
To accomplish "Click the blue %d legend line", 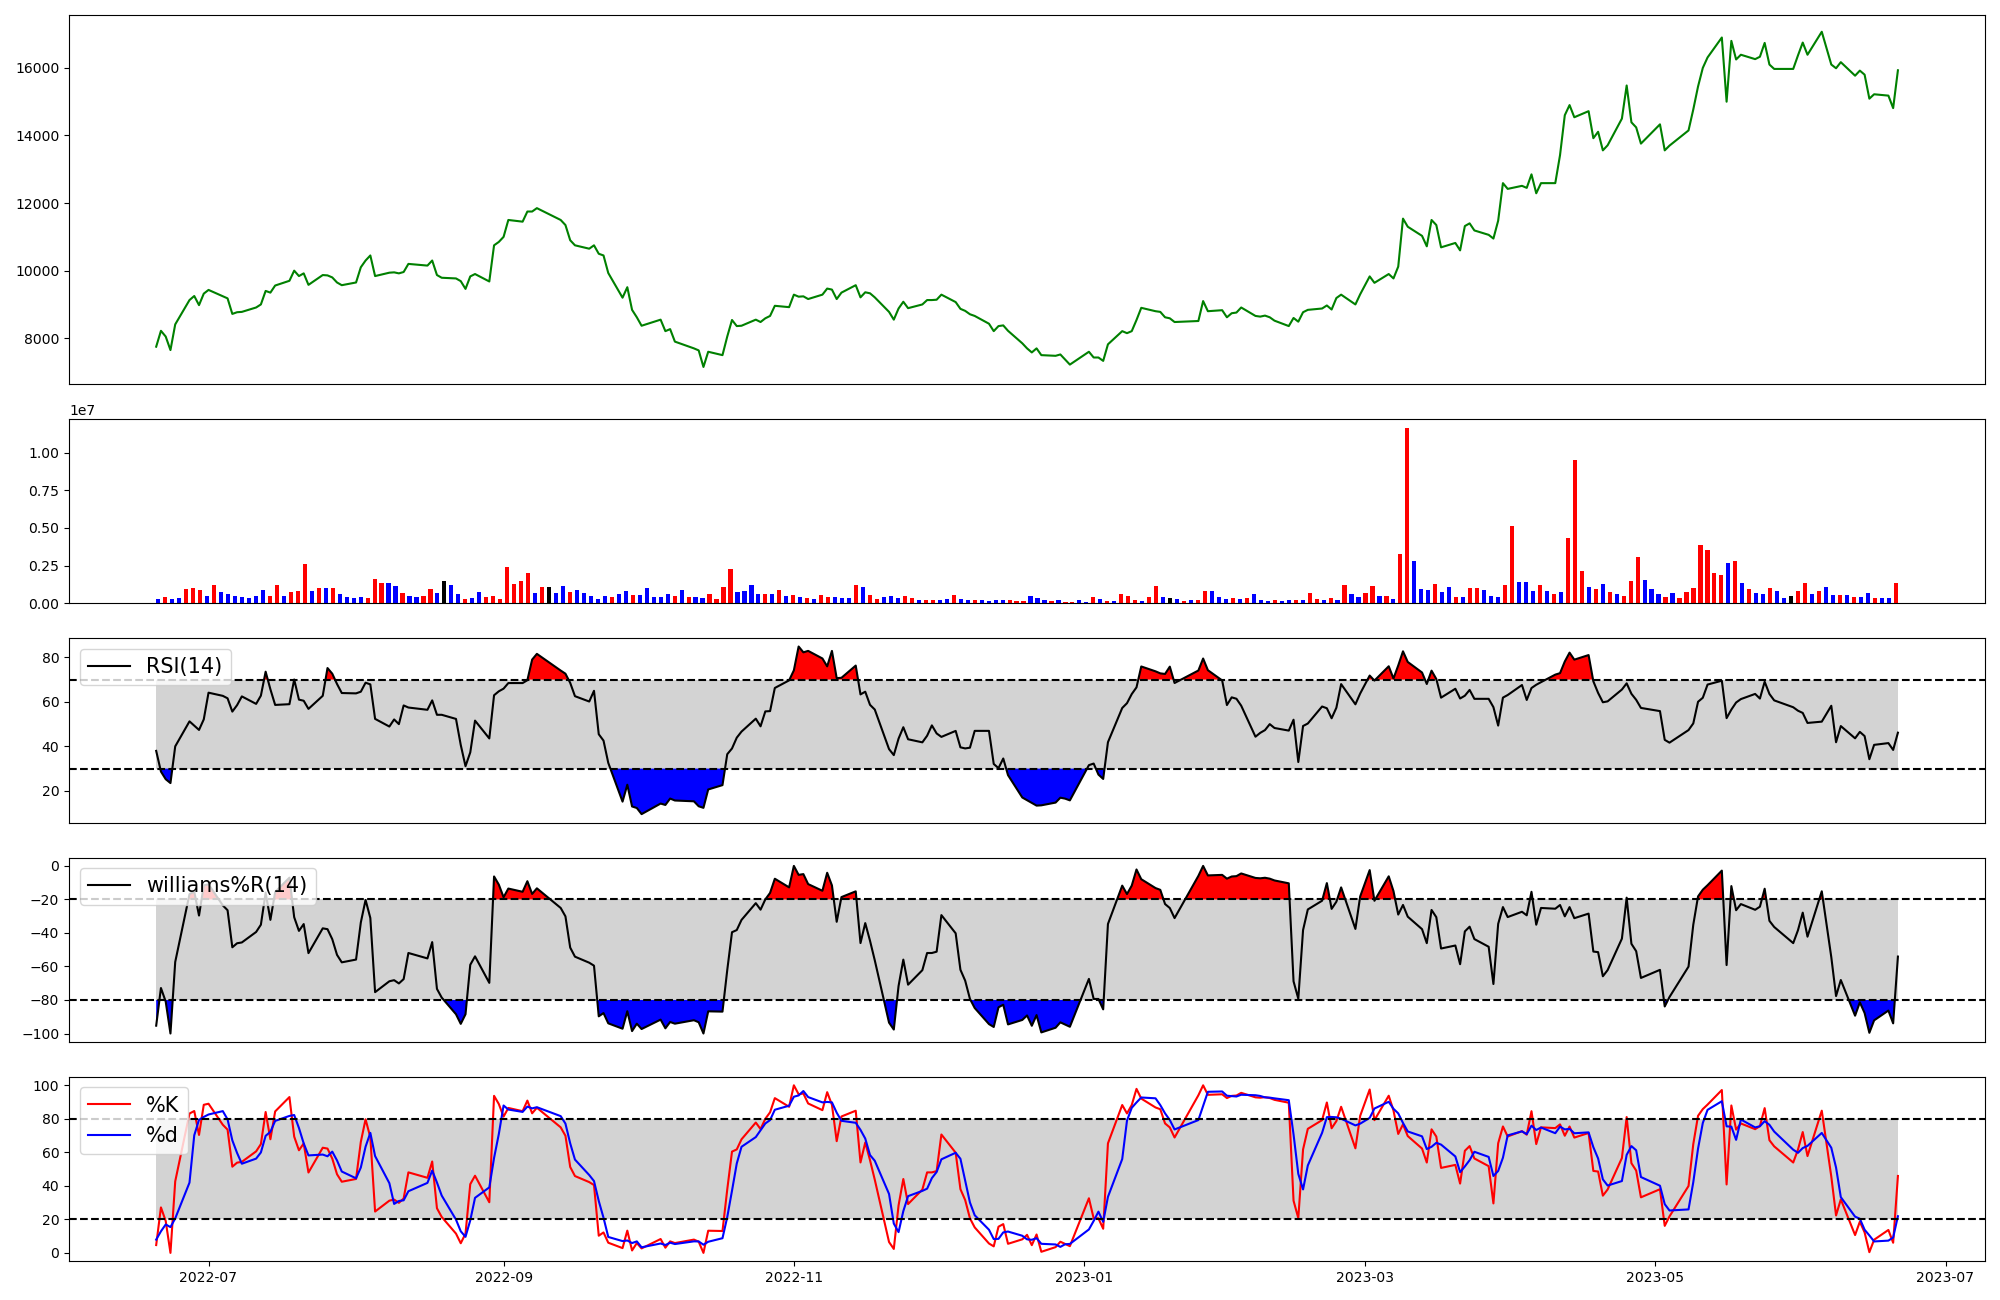I will point(109,1135).
